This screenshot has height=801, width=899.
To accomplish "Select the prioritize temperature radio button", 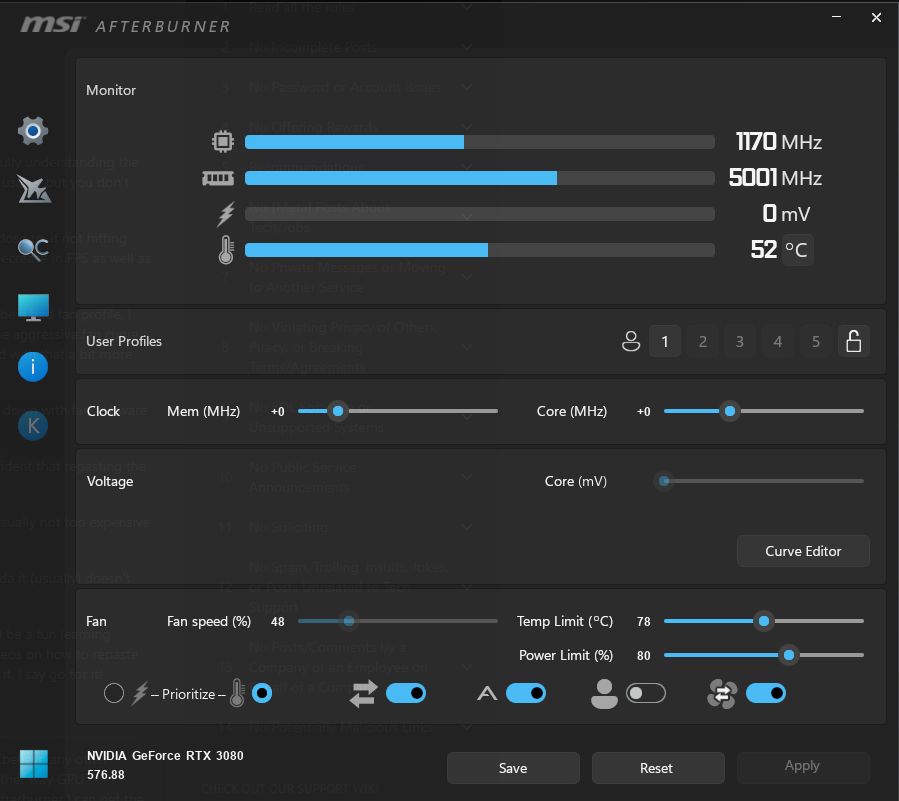I will click(262, 693).
